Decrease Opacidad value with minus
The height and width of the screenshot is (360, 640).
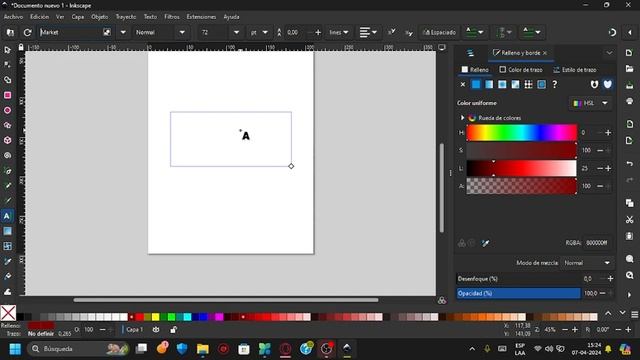pyautogui.click(x=602, y=293)
